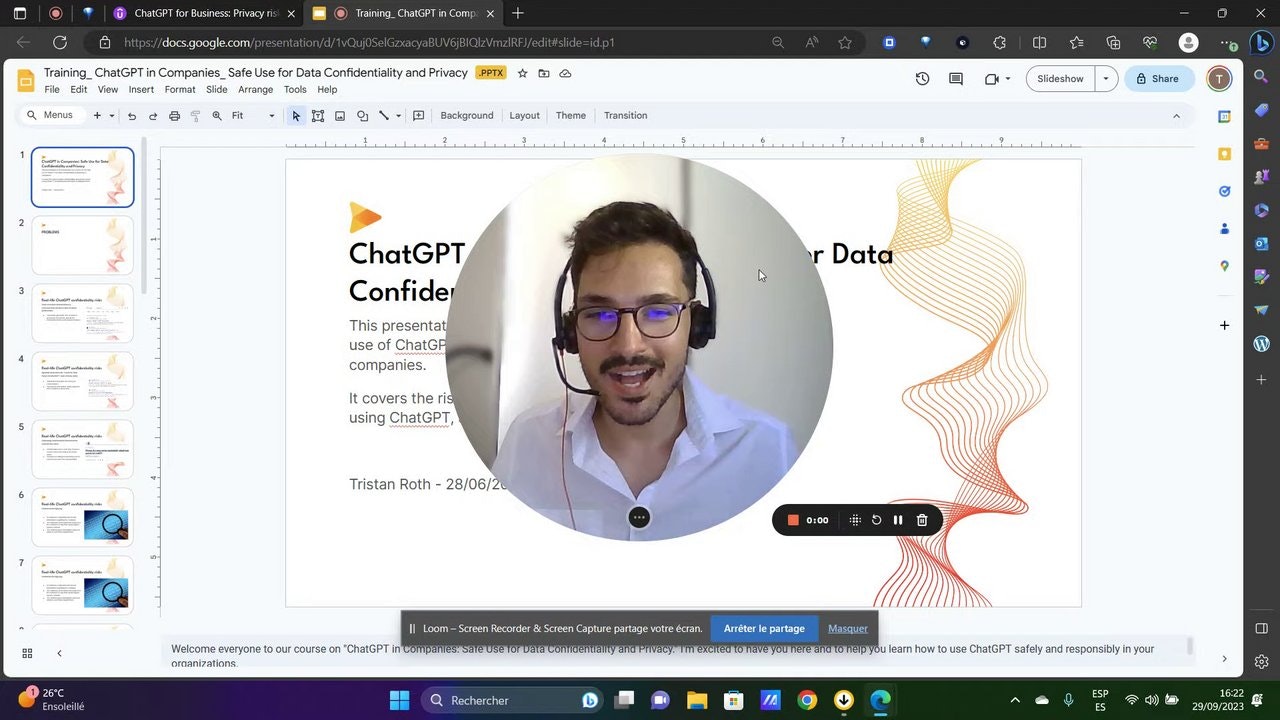Collapse the toolbar with the hide-menus chevron
This screenshot has height=720, width=1280.
[x=1176, y=115]
